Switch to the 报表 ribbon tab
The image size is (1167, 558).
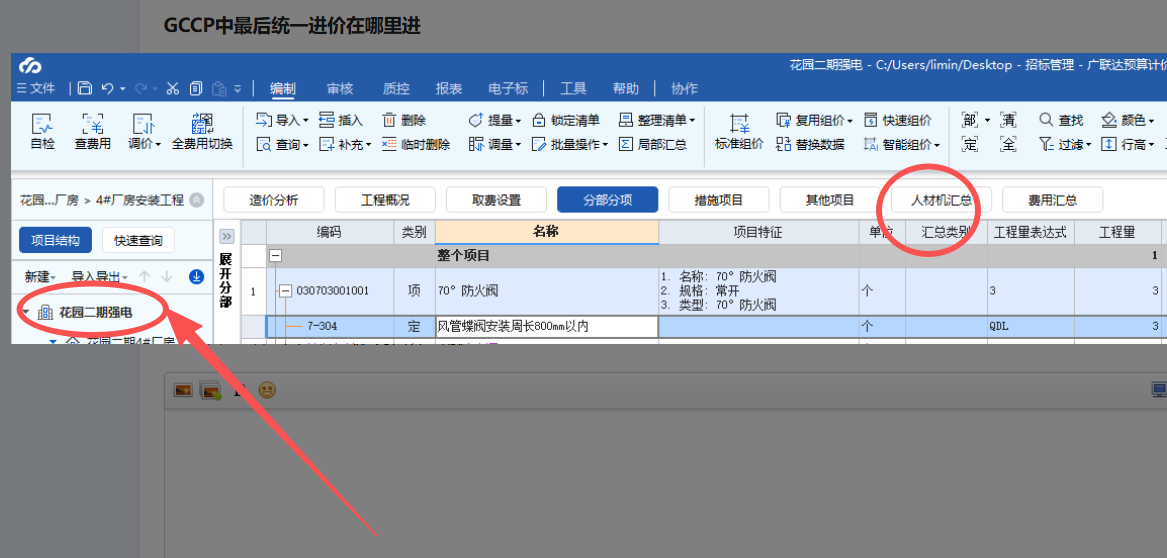[449, 89]
